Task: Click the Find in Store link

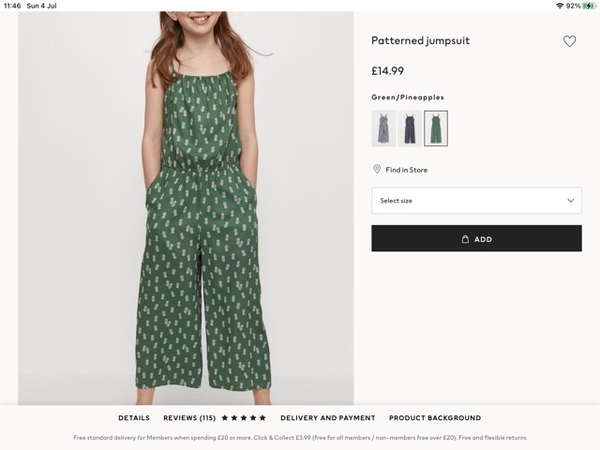Action: [406, 170]
